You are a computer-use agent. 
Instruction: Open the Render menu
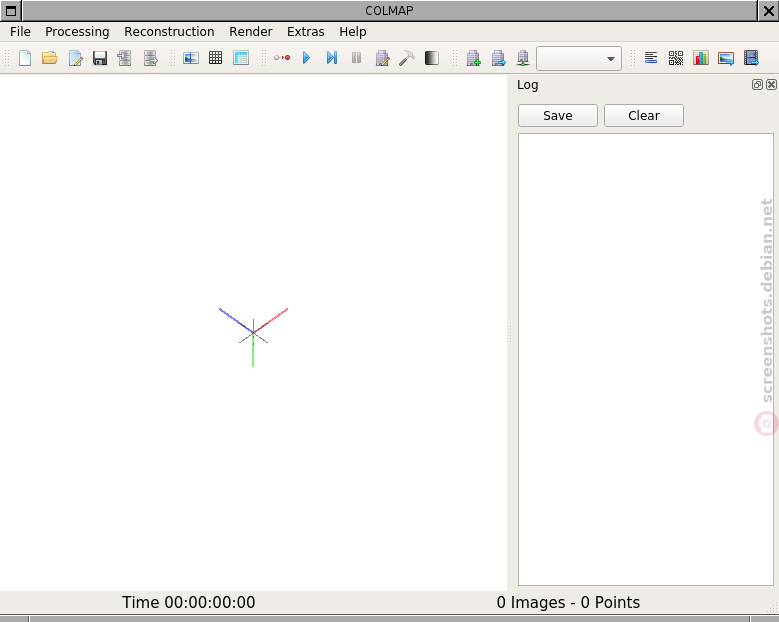click(251, 32)
